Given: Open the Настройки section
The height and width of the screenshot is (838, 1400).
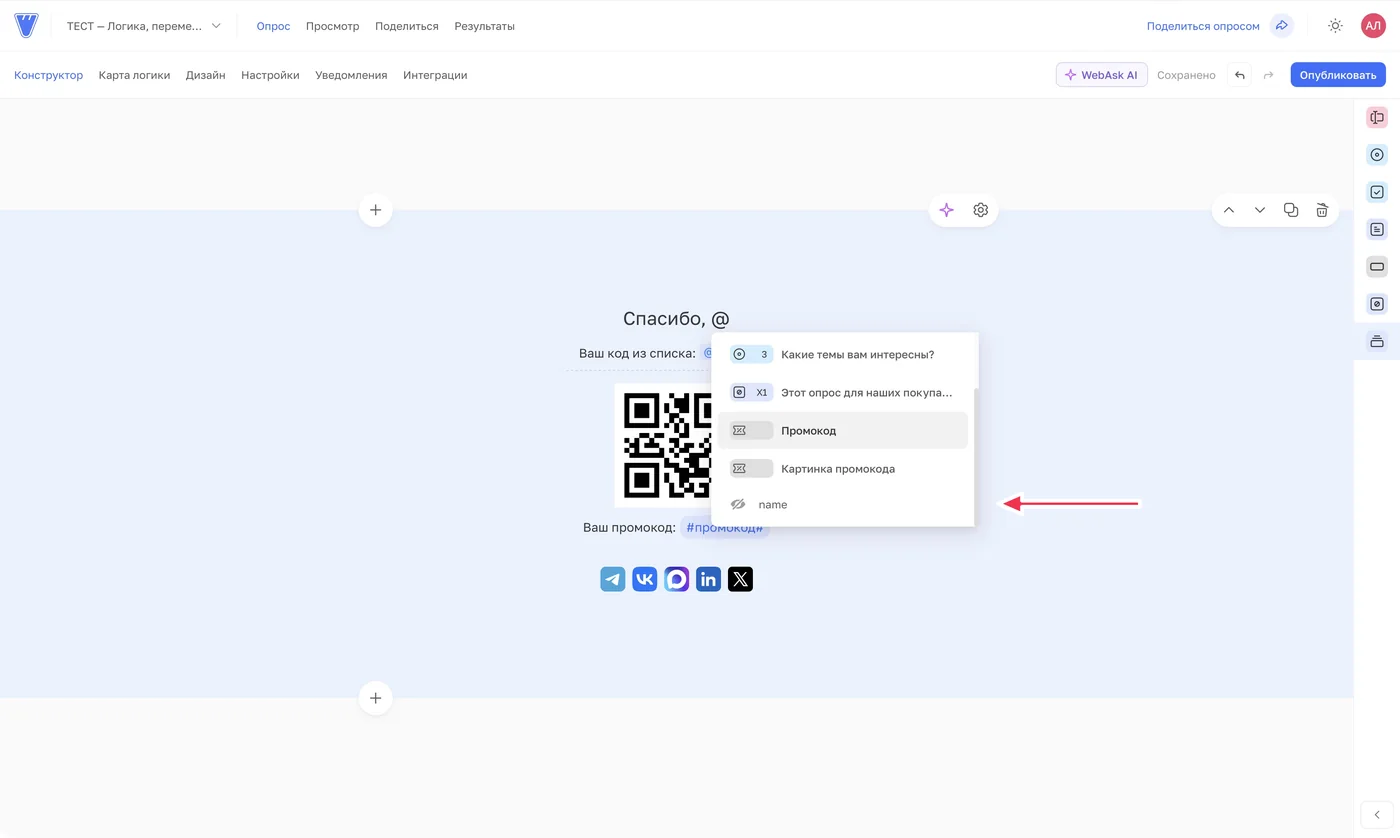Looking at the screenshot, I should (x=270, y=75).
